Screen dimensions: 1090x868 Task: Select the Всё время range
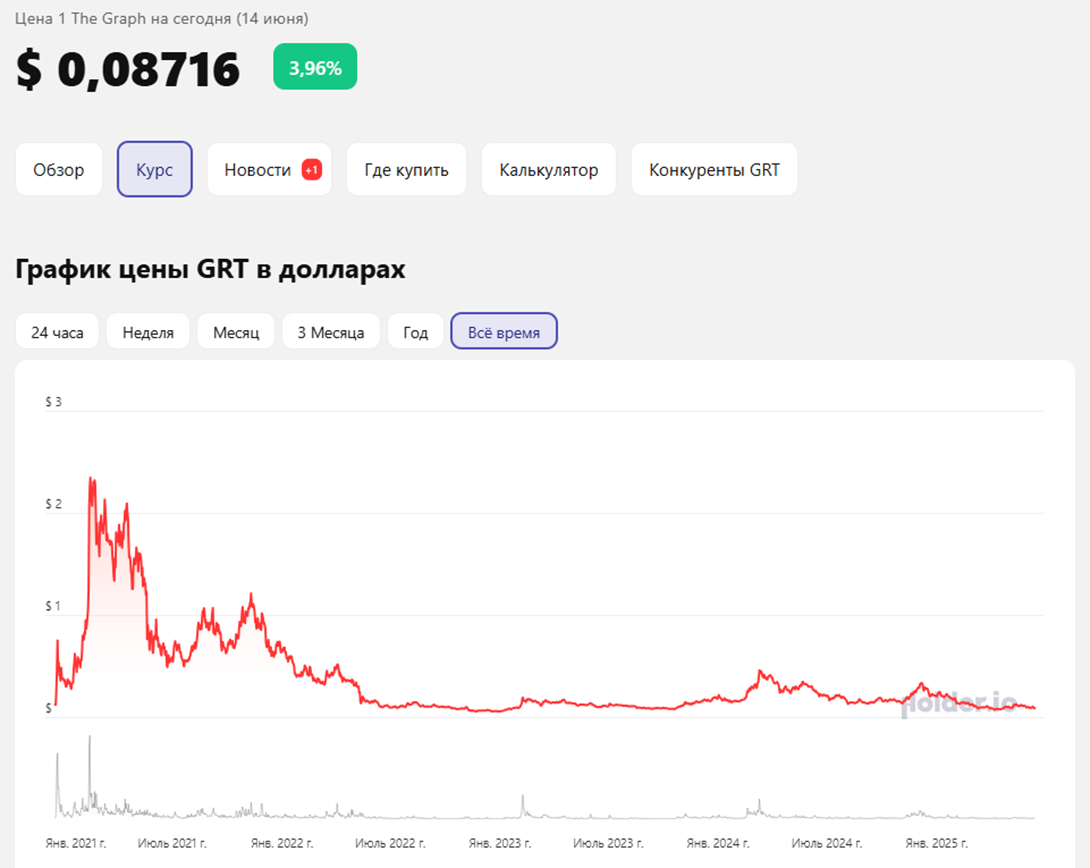click(504, 331)
